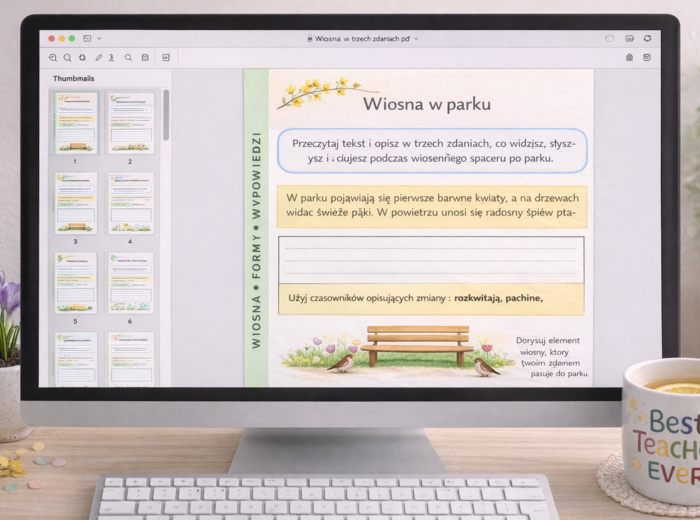Click the red close window button

[x=52, y=38]
